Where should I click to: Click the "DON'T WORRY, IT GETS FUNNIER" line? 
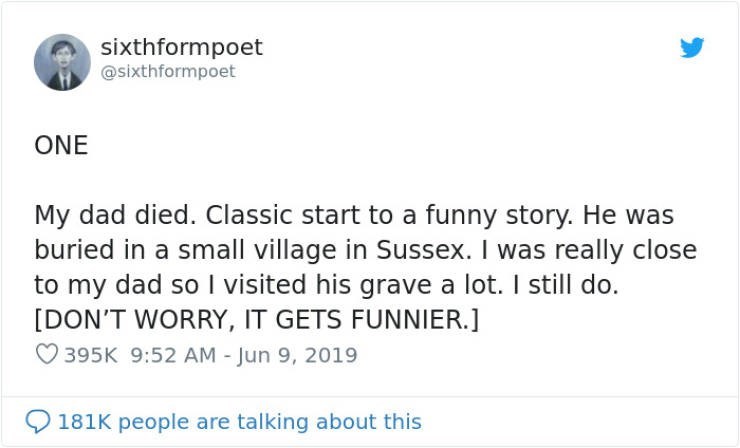coord(258,320)
